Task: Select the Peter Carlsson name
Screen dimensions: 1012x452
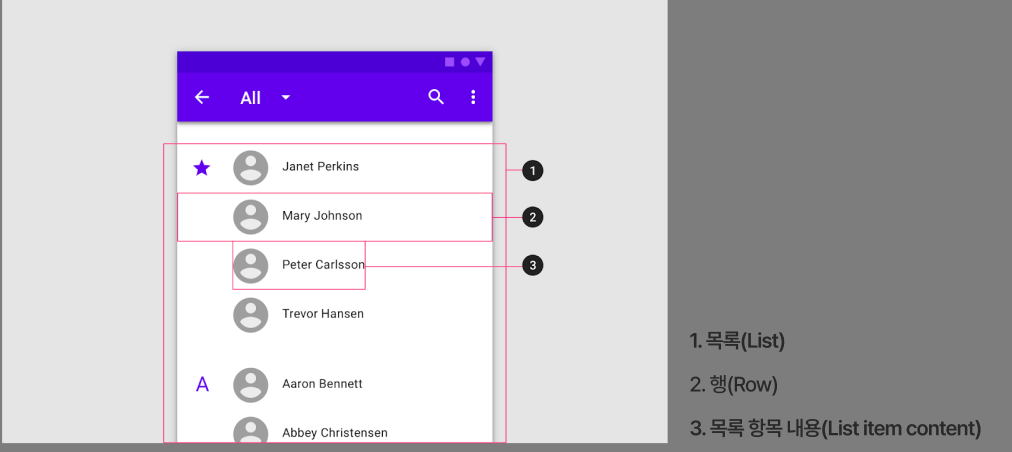Action: coord(323,265)
